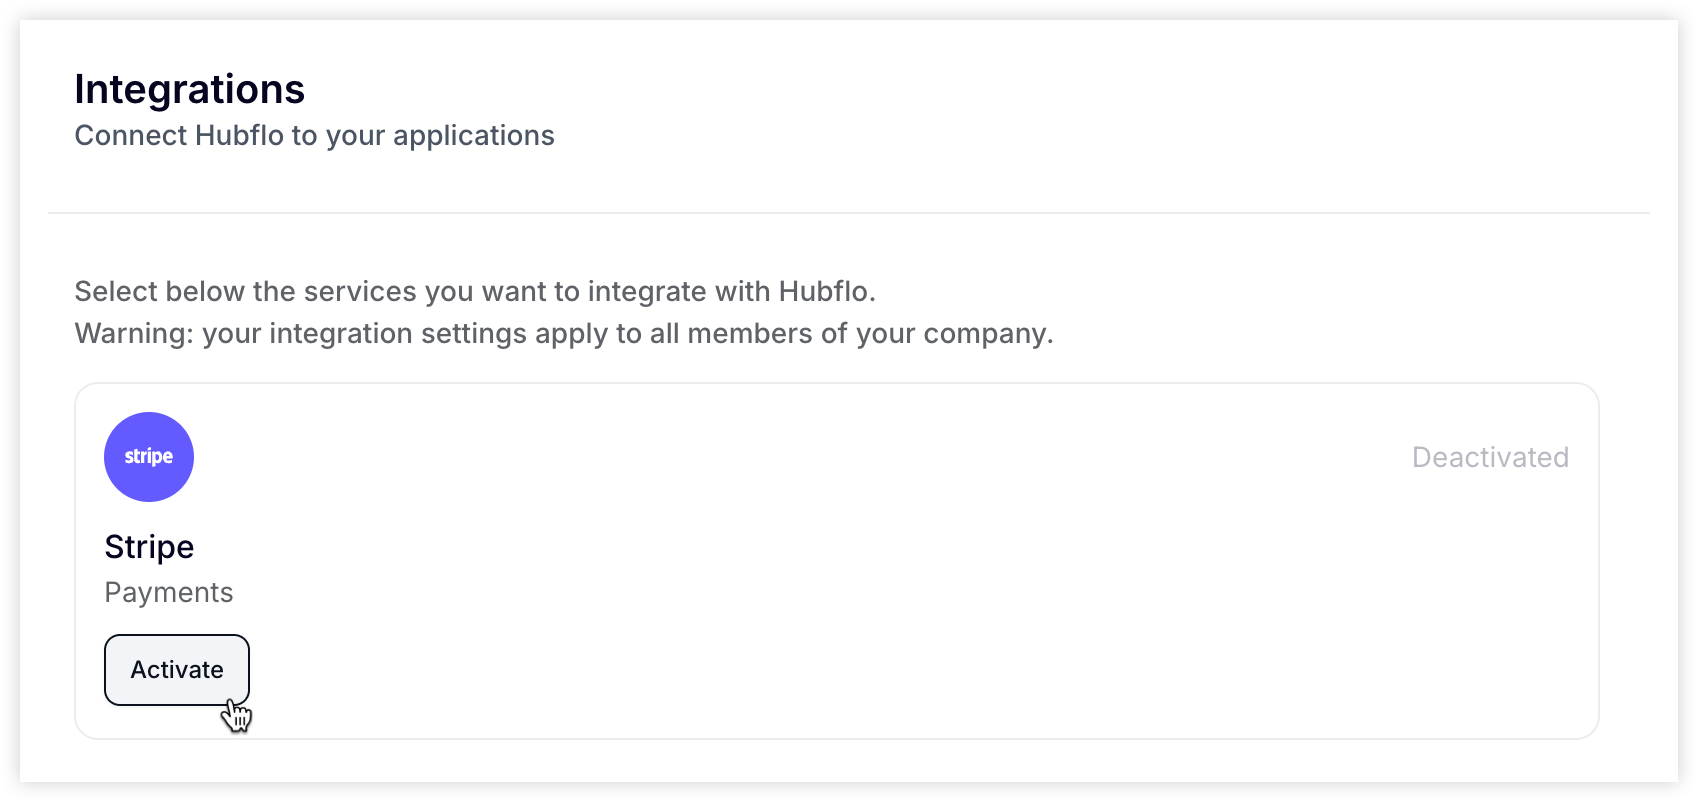1698x802 pixels.
Task: Click the Deactivated status label
Action: (1490, 457)
